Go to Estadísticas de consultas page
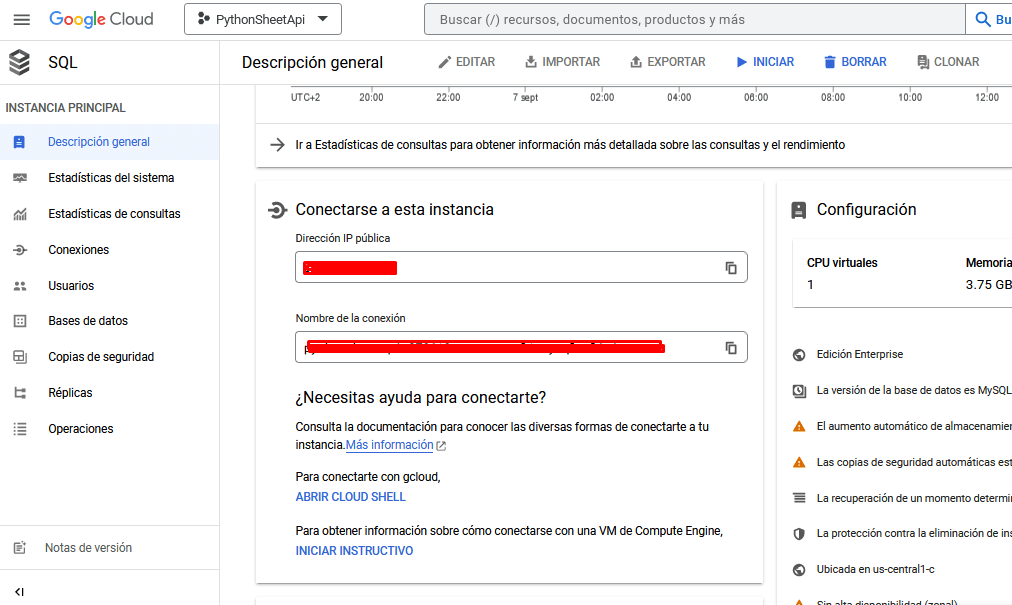Viewport: 1012px width, 605px height. pos(114,214)
